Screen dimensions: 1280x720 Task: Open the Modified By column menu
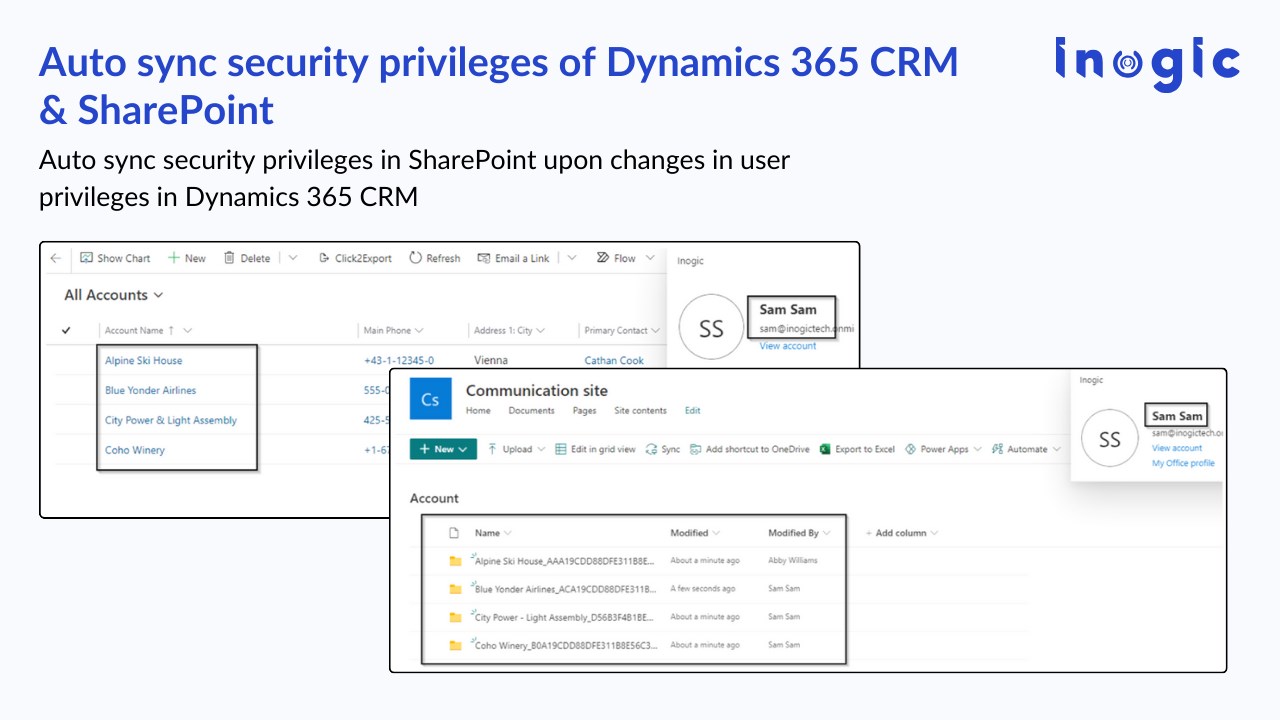[800, 533]
